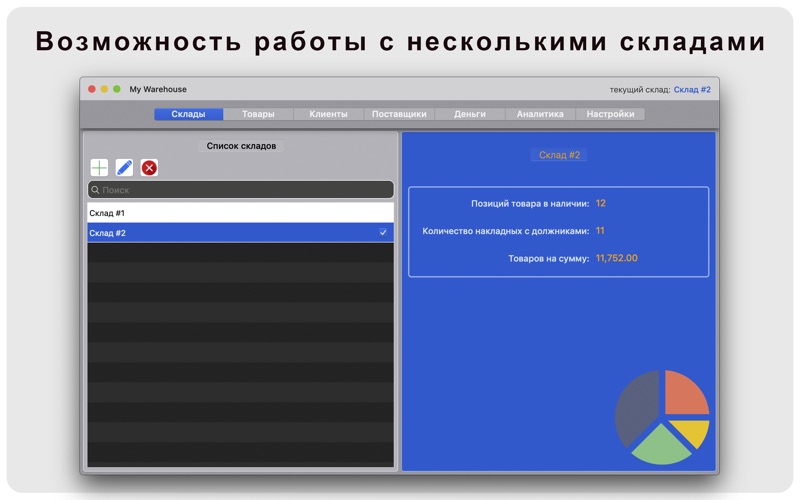Select Склад #2 row in the list
The height and width of the screenshot is (500, 800).
pos(241,233)
